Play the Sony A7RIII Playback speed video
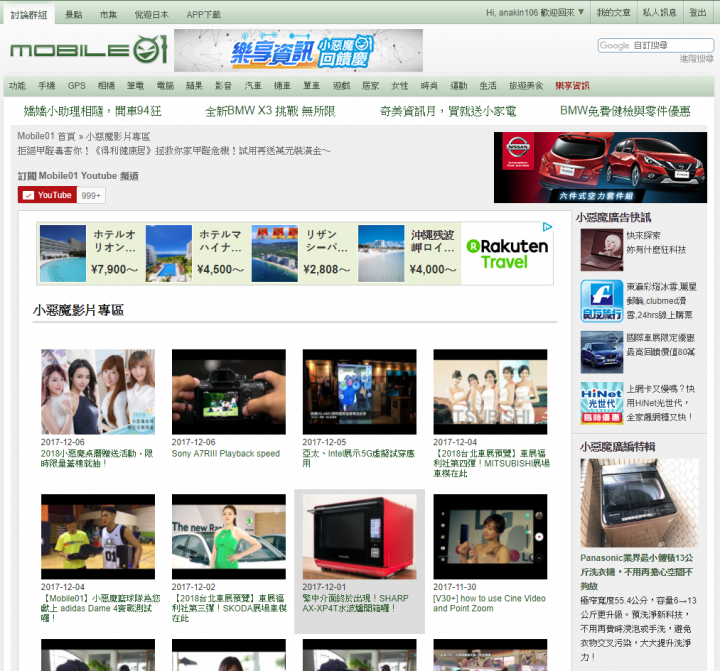720x671 pixels. pos(229,392)
